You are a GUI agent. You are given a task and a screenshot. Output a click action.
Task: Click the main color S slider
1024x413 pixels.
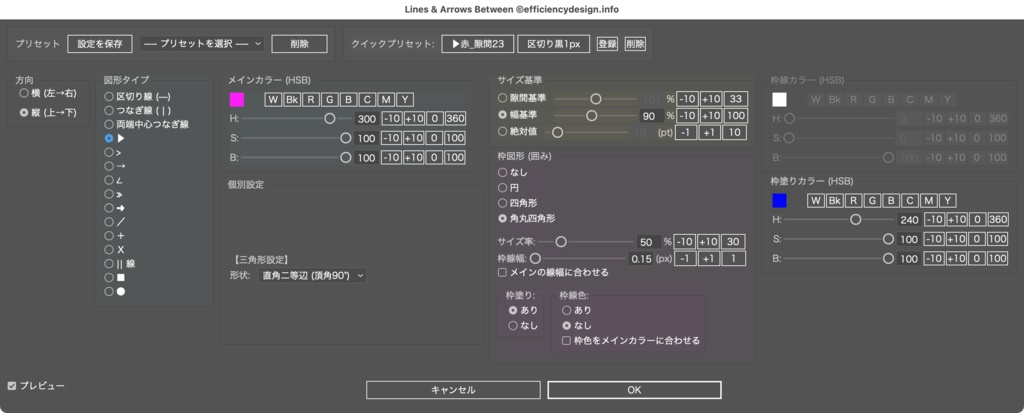pos(295,138)
